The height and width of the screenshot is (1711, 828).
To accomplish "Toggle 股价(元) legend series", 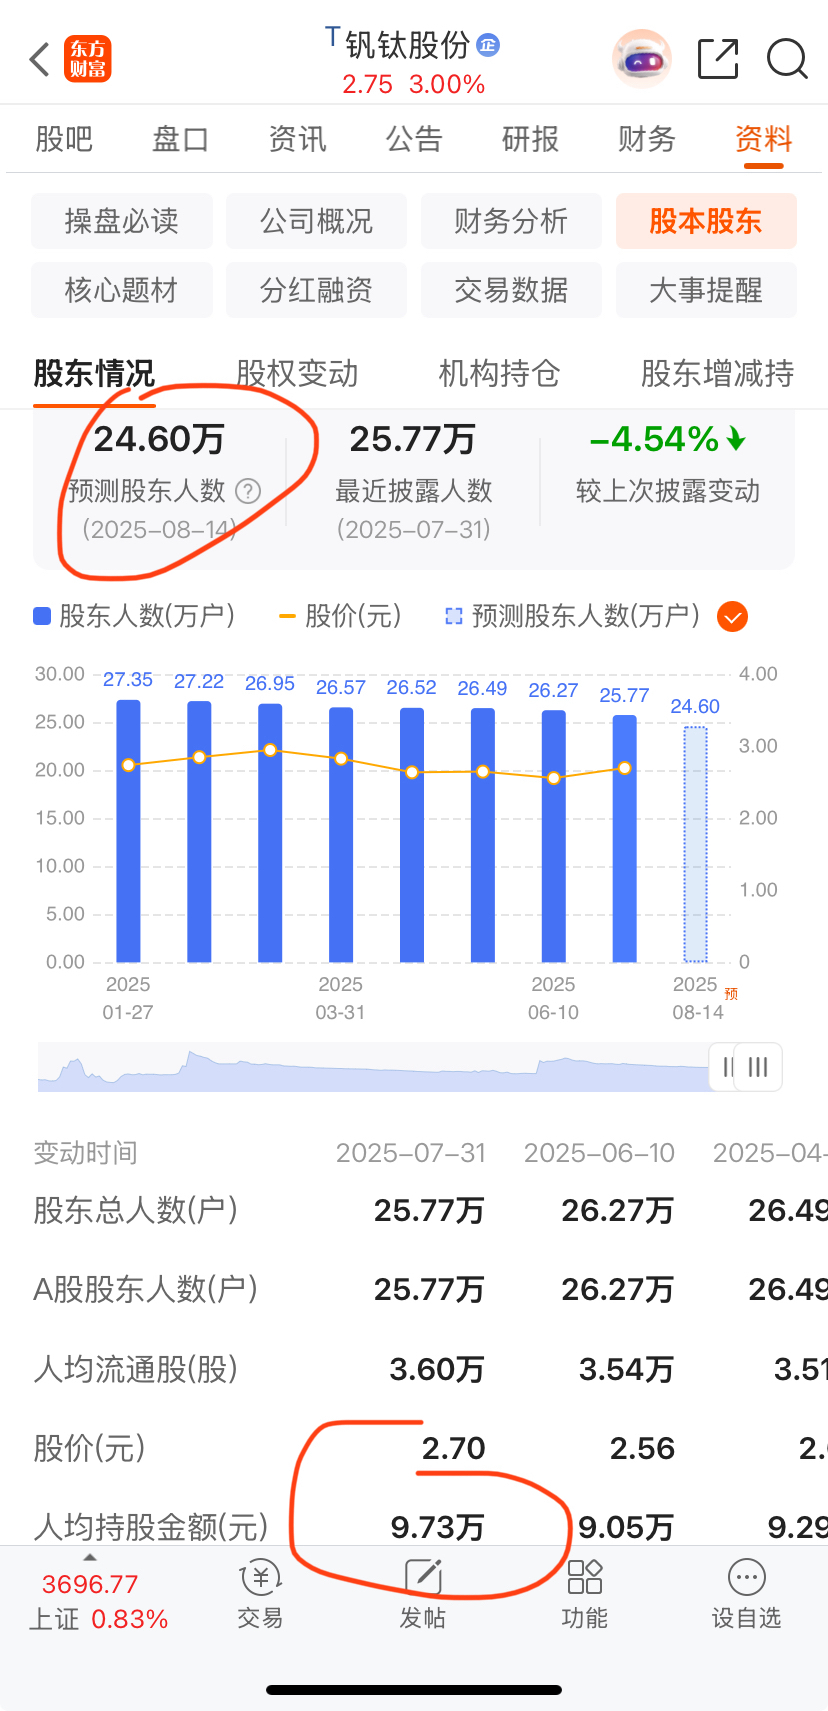I will pos(340,616).
